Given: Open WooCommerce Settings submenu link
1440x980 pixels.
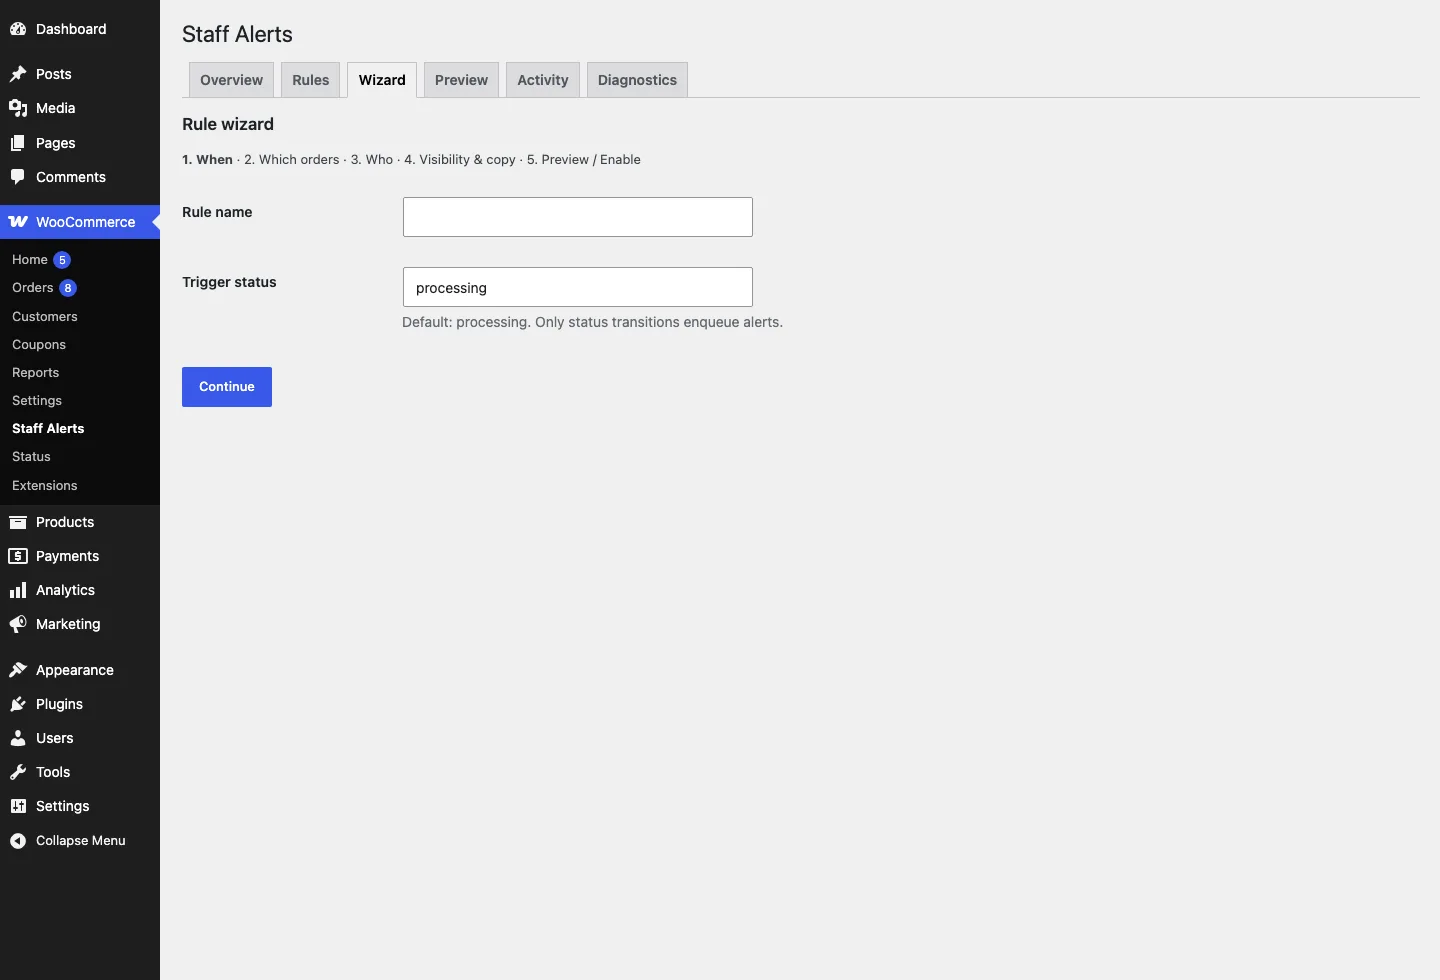Looking at the screenshot, I should 37,400.
